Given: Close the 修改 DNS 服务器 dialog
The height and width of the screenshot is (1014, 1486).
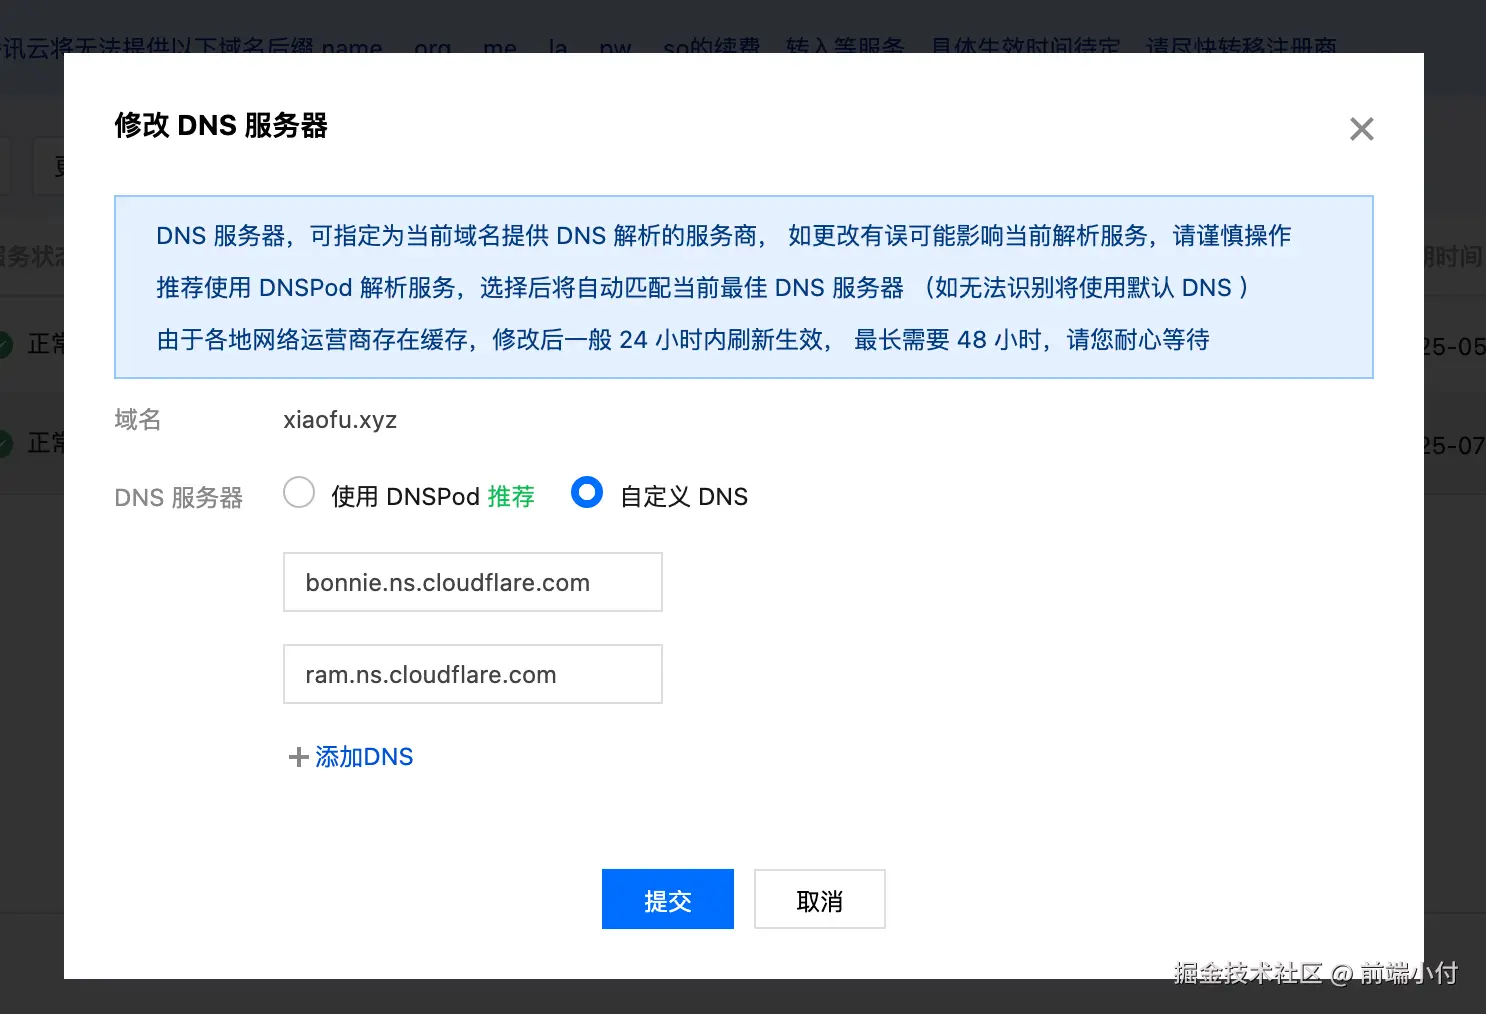Looking at the screenshot, I should (x=1361, y=129).
